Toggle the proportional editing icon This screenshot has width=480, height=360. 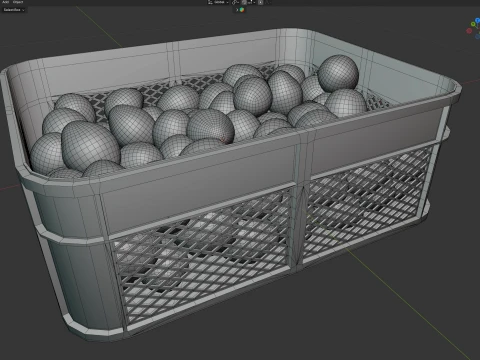[260, 2]
